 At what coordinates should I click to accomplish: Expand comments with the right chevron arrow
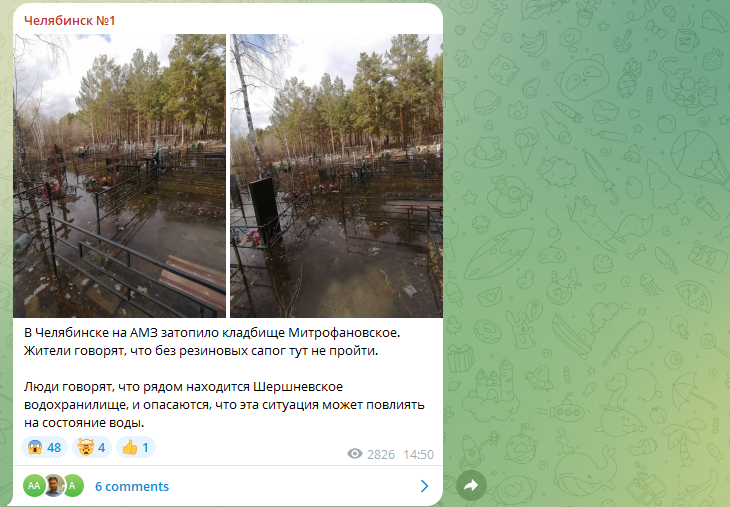click(425, 486)
